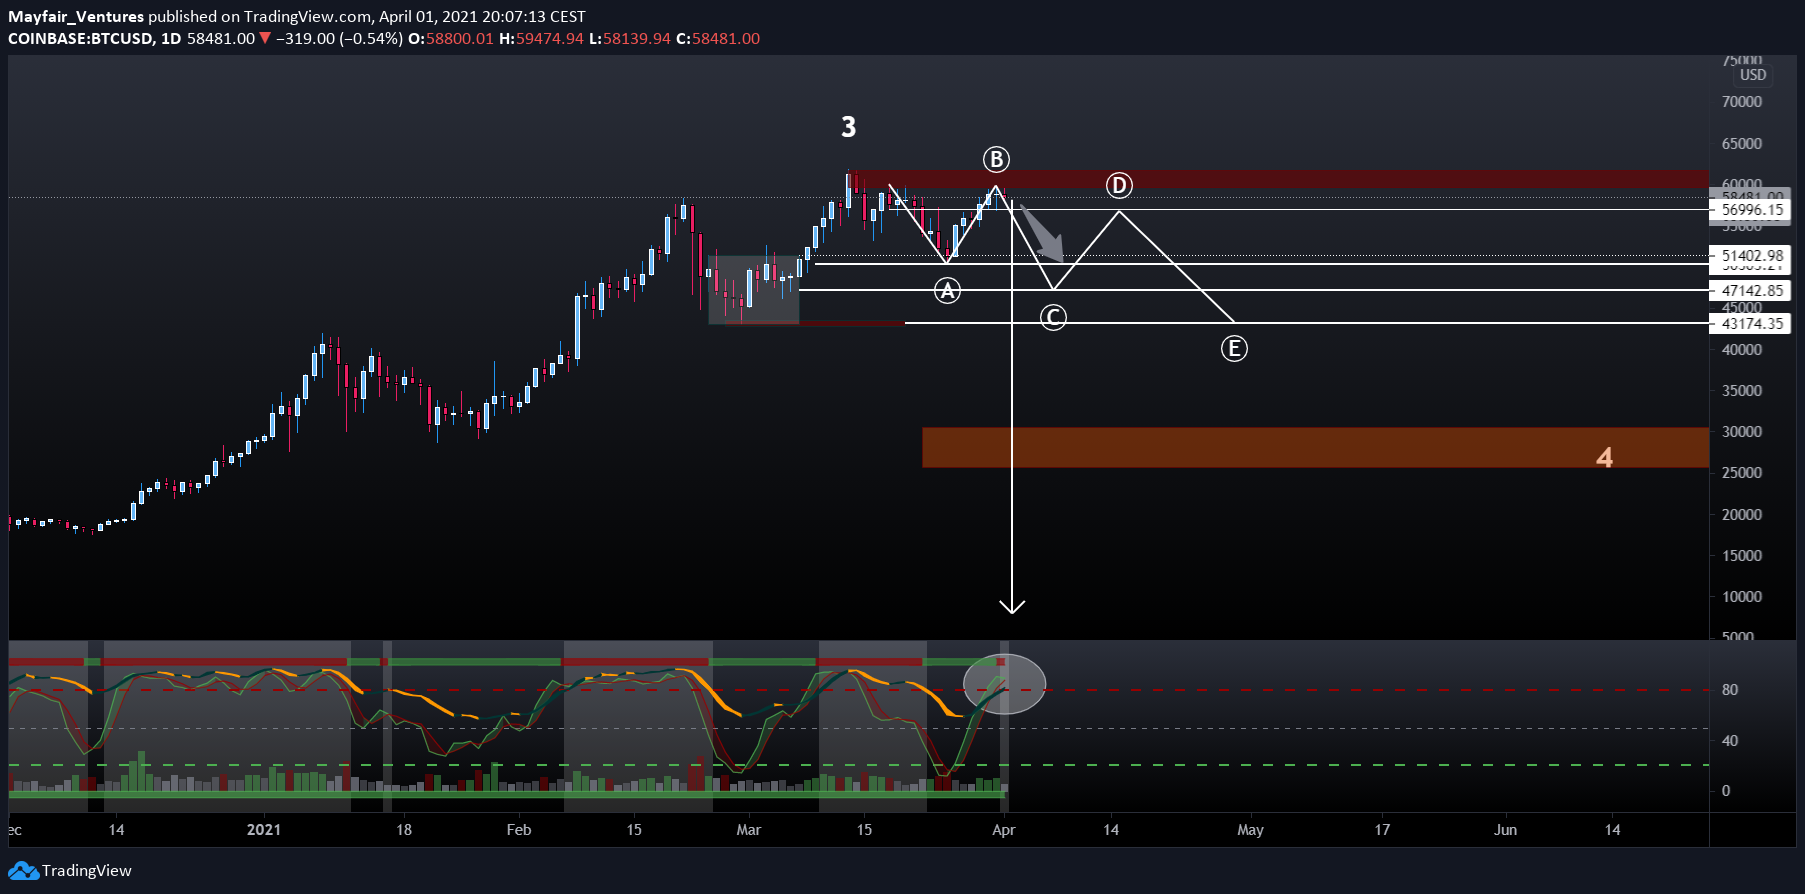Click the 65000 price axis label
Image resolution: width=1805 pixels, height=894 pixels.
pos(1742,144)
